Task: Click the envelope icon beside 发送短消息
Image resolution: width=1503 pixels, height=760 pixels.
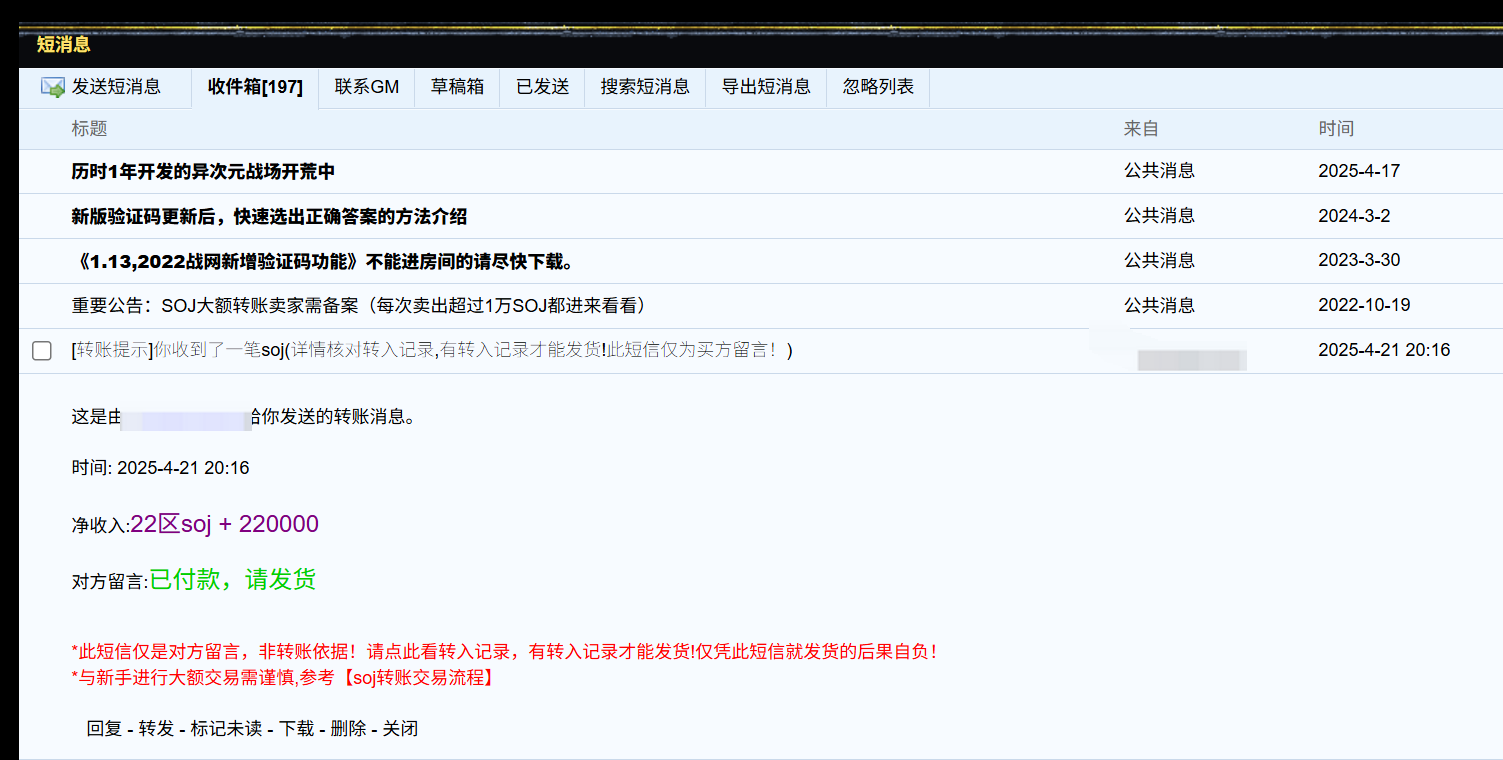Action: tap(53, 87)
